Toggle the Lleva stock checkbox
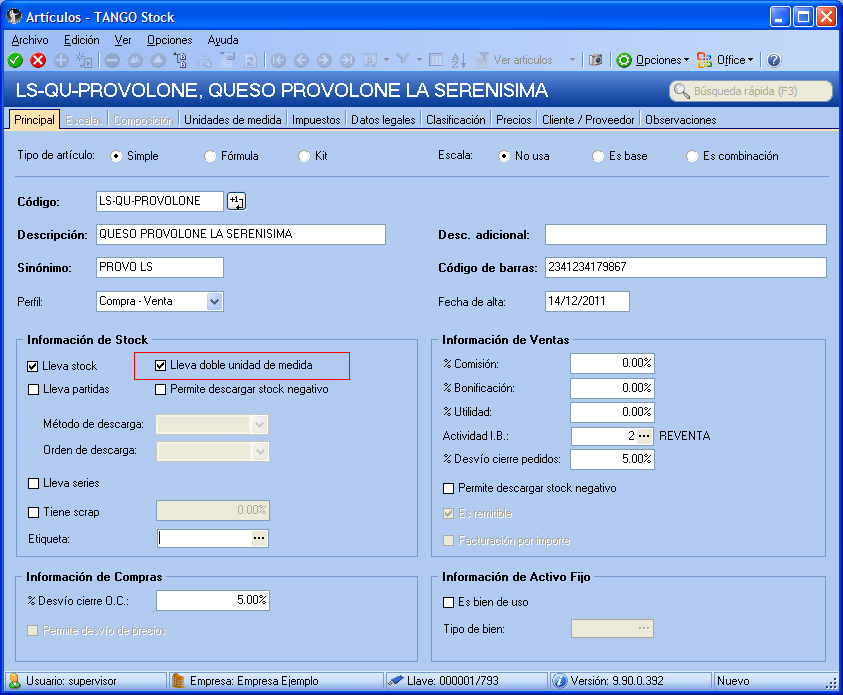The height and width of the screenshot is (695, 843). (x=32, y=367)
